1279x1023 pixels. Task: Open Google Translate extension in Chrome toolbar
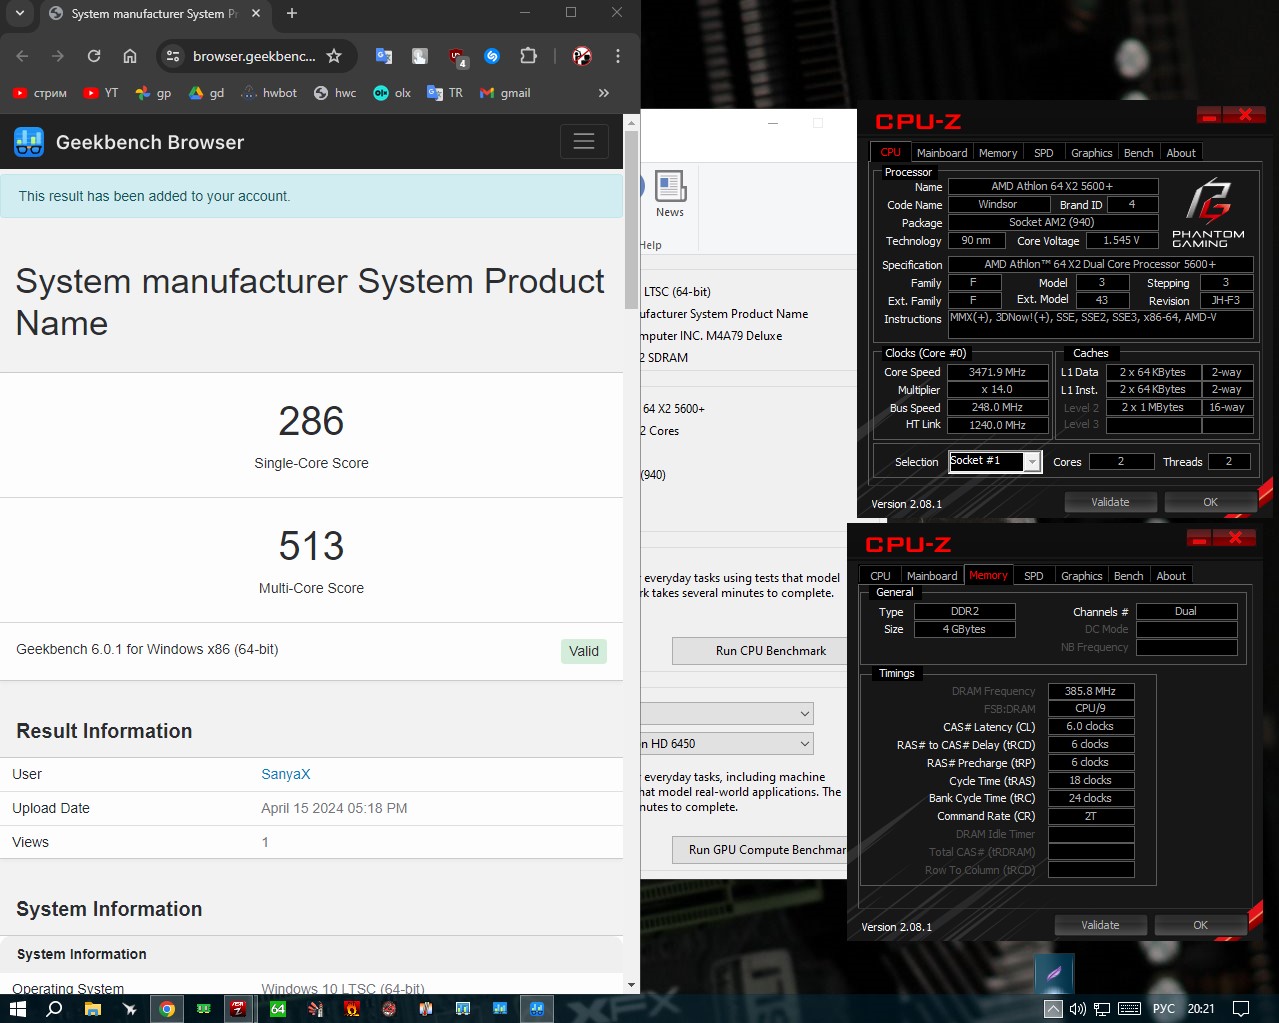(x=384, y=56)
